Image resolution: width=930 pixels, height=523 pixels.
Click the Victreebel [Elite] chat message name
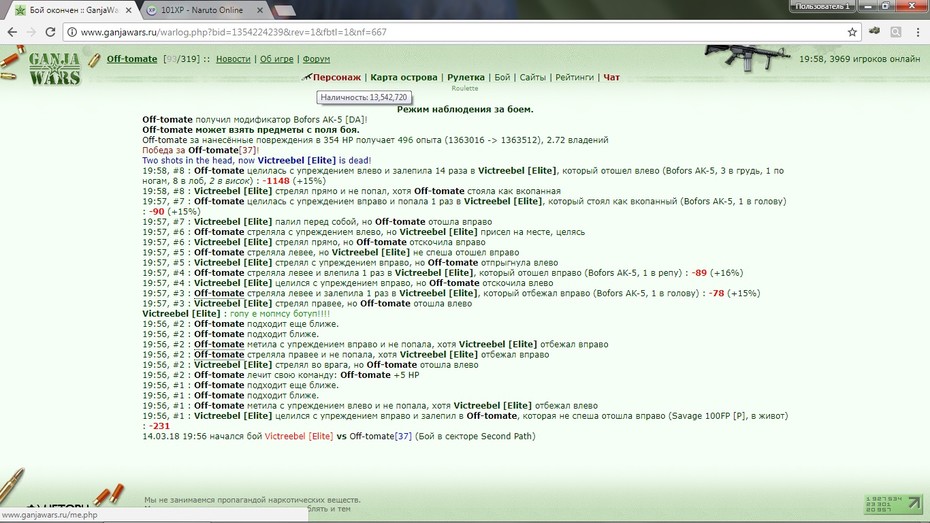[181, 314]
